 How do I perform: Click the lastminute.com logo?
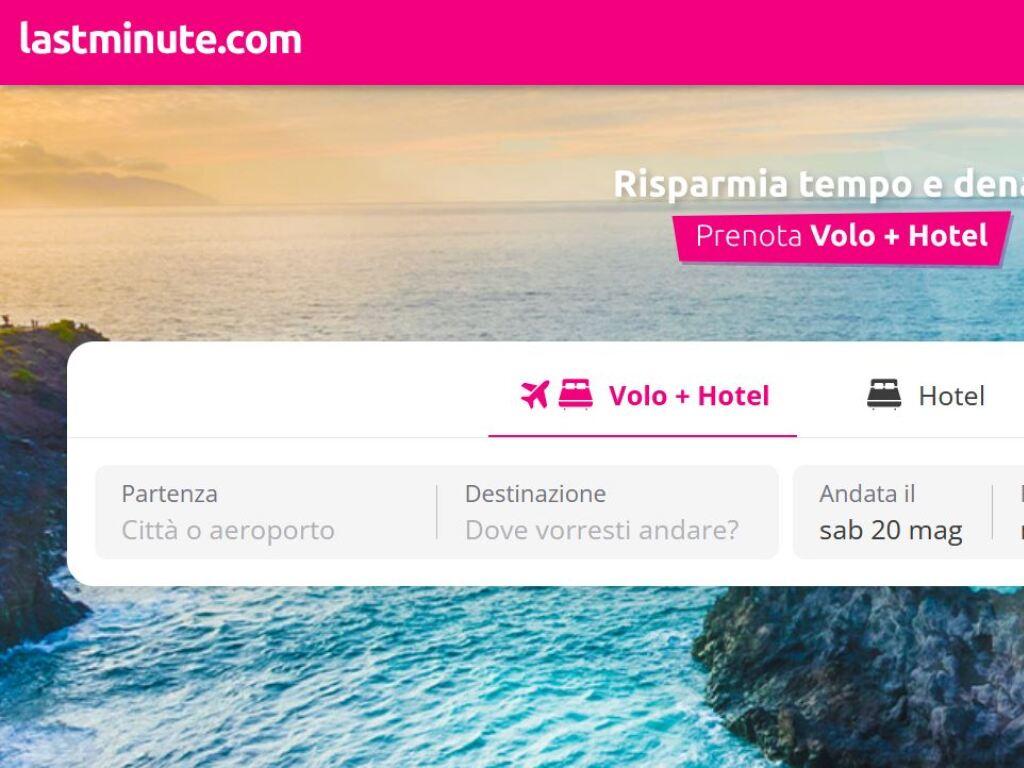161,39
